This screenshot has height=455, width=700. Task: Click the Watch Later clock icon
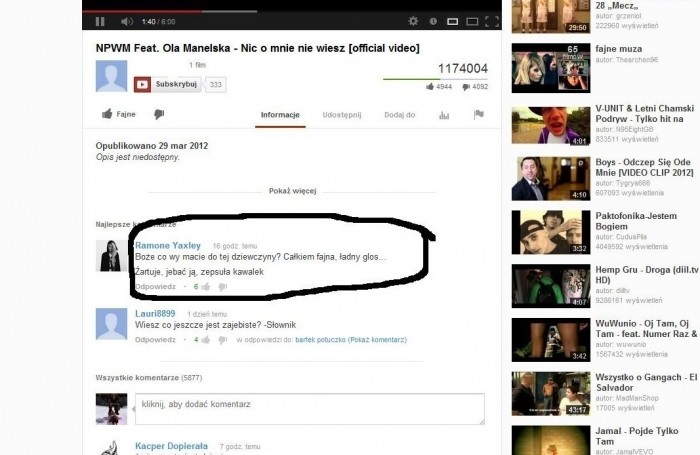pos(433,21)
